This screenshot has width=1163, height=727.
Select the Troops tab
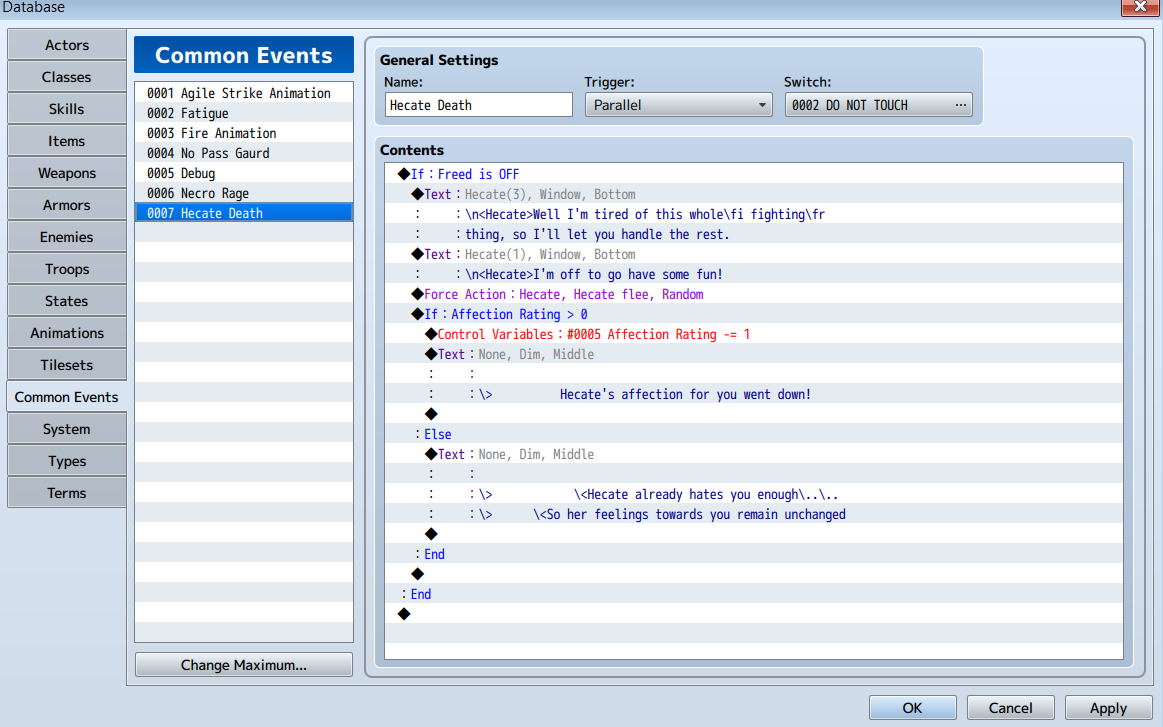(67, 269)
